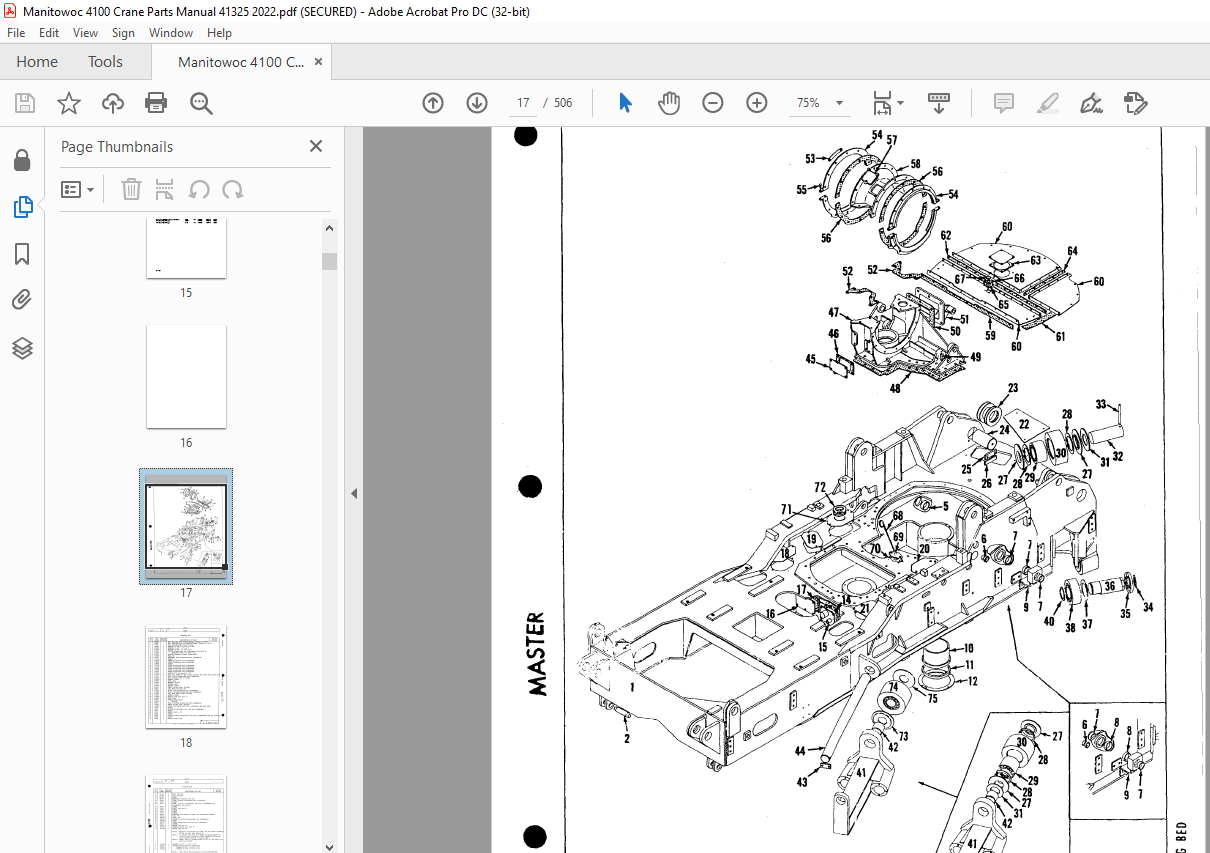Click the thumbnail panel scrollbar thumb
The height and width of the screenshot is (853, 1210).
pyautogui.click(x=329, y=261)
